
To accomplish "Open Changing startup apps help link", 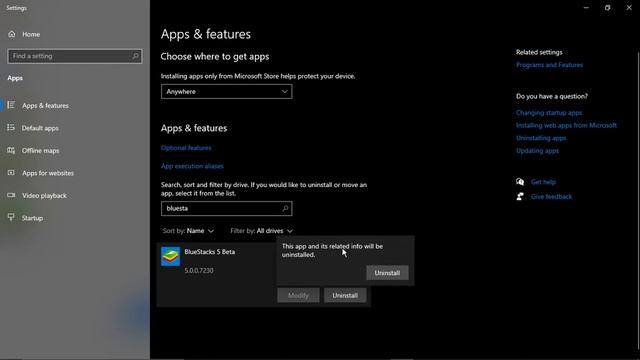I will tap(549, 113).
